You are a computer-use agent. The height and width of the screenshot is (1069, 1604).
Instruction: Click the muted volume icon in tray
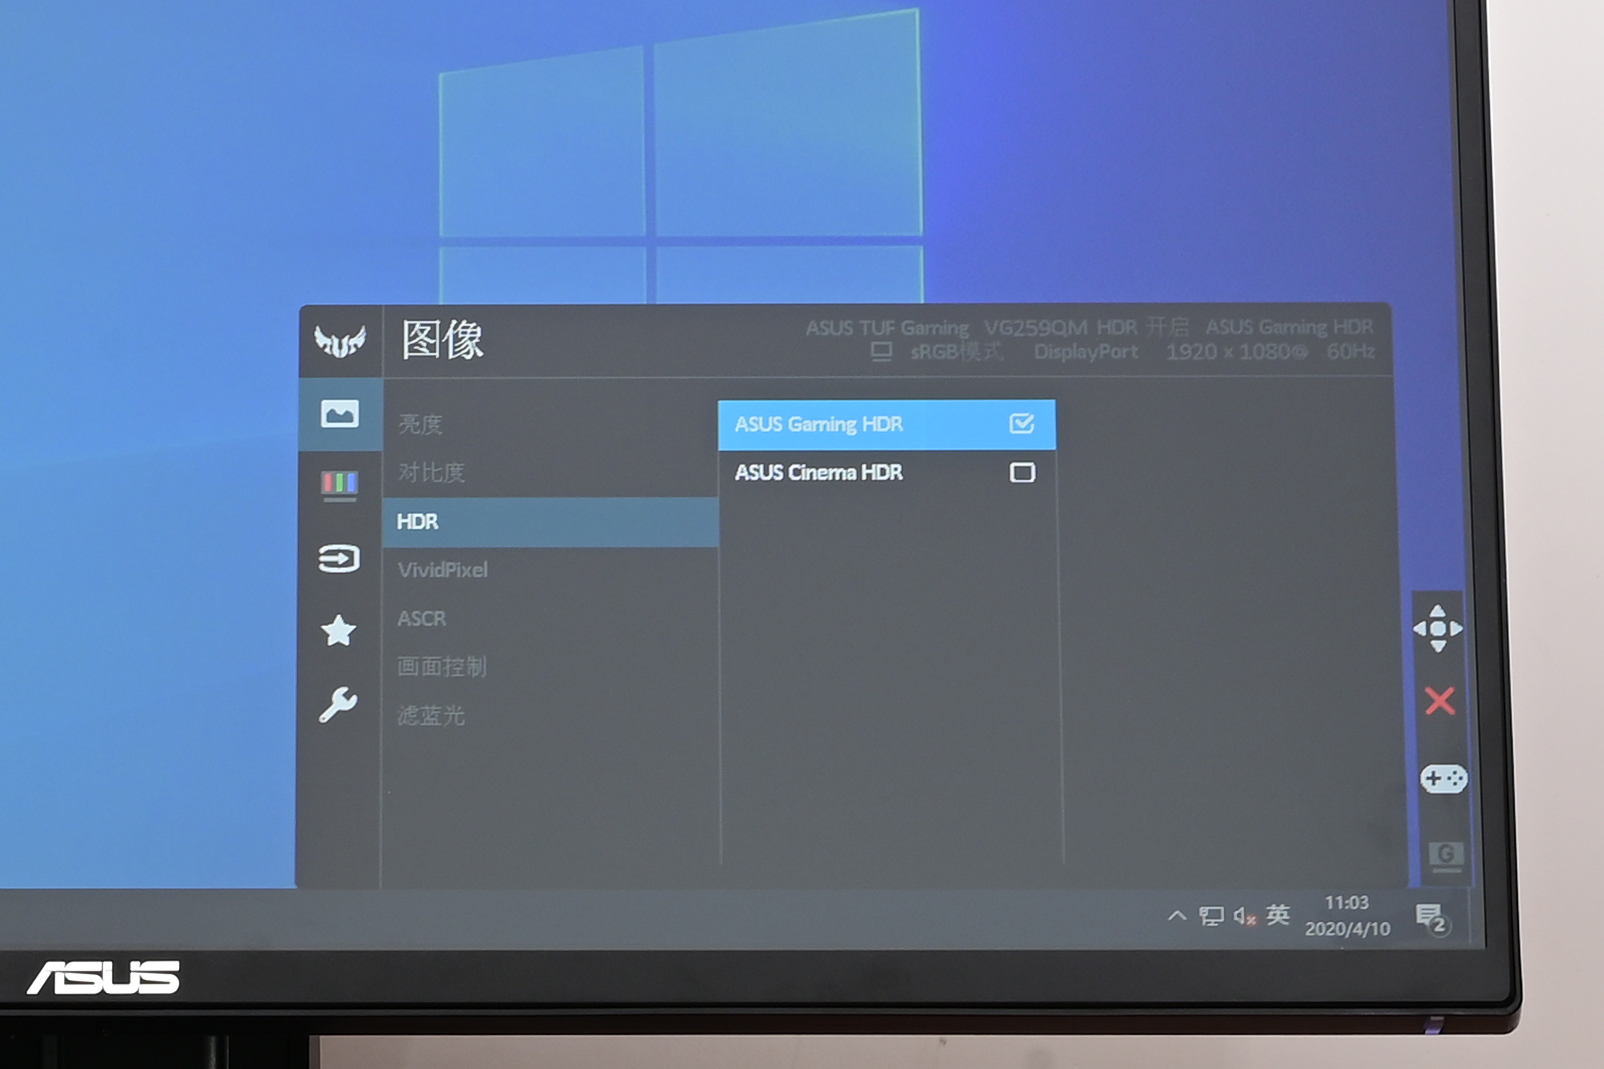pos(1244,916)
